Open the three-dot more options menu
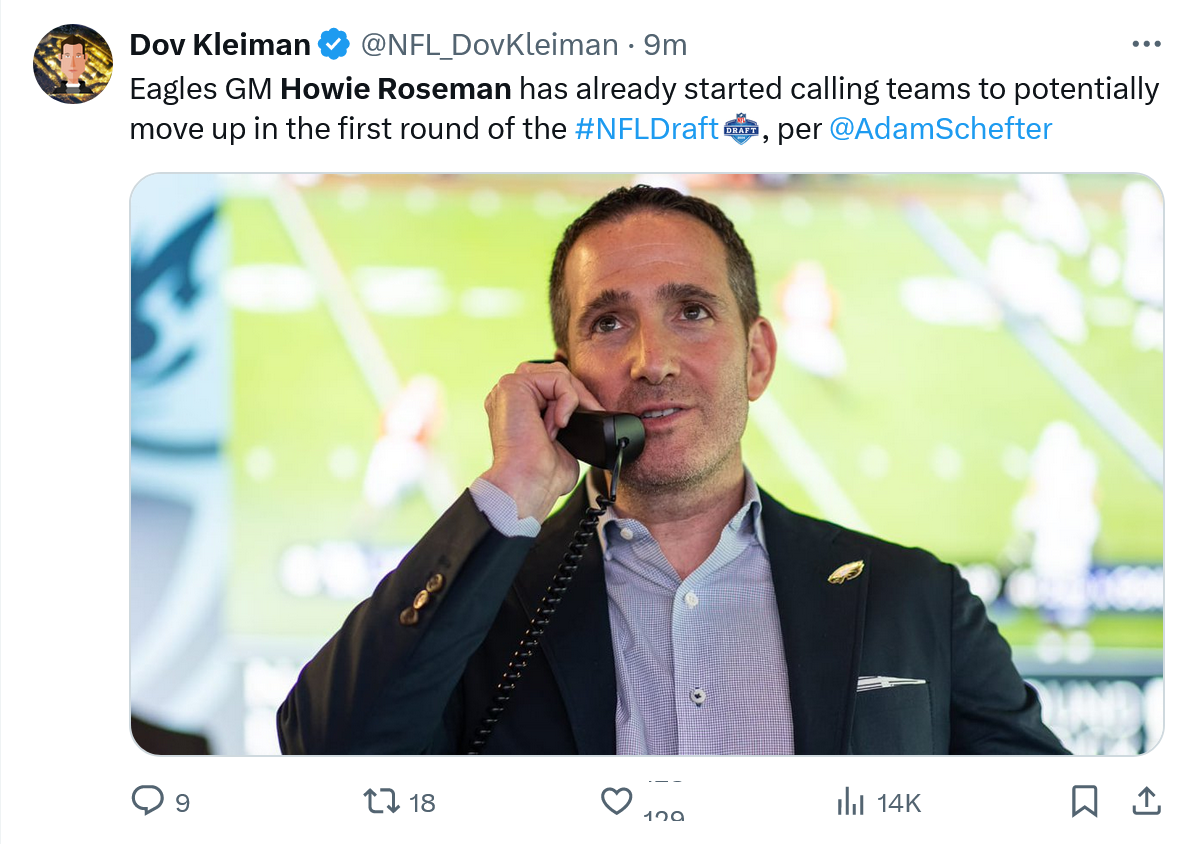 (x=1145, y=45)
